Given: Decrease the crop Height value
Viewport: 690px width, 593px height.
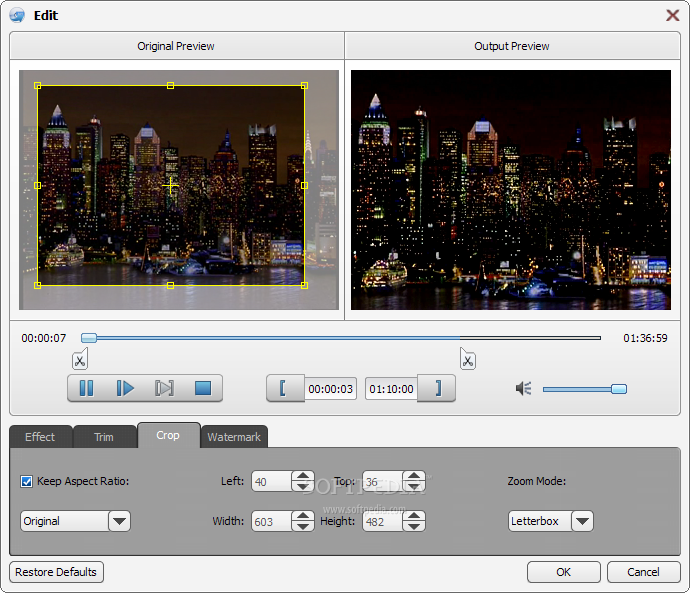Looking at the screenshot, I should 414,526.
